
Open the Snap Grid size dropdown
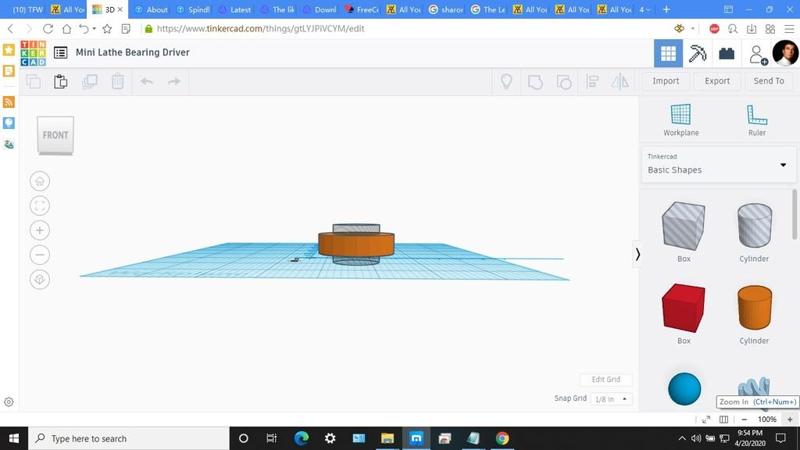pyautogui.click(x=611, y=399)
